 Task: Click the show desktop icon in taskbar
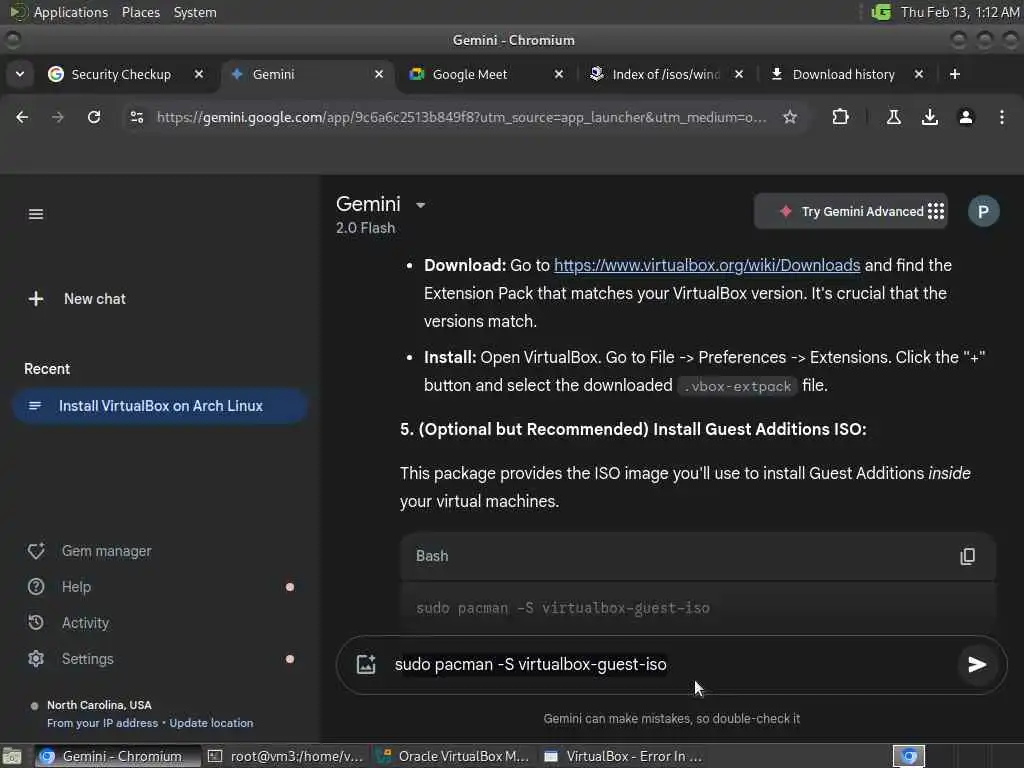click(12, 757)
